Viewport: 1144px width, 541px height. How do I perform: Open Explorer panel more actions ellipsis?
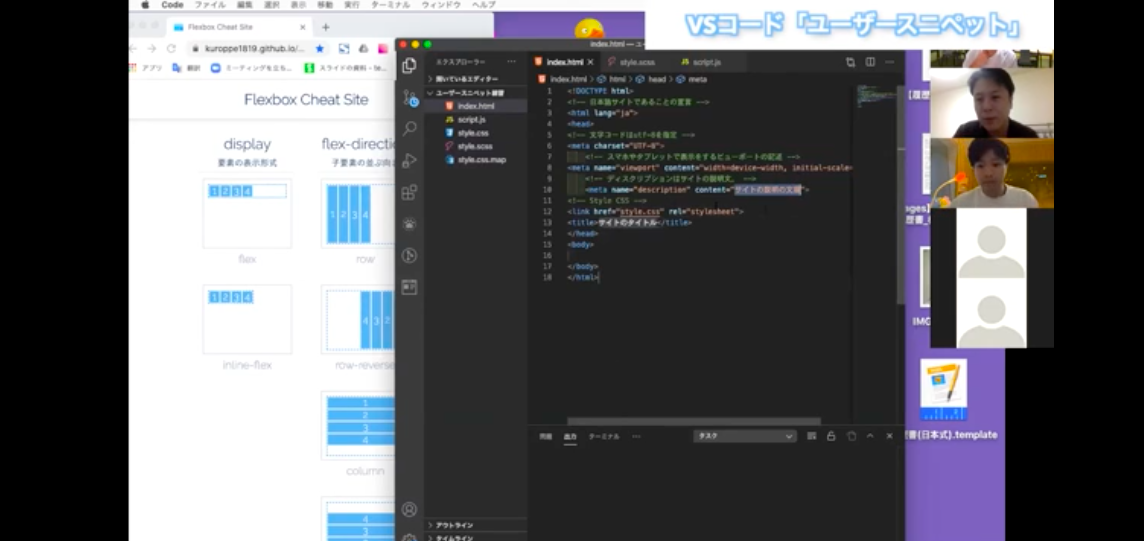click(511, 62)
